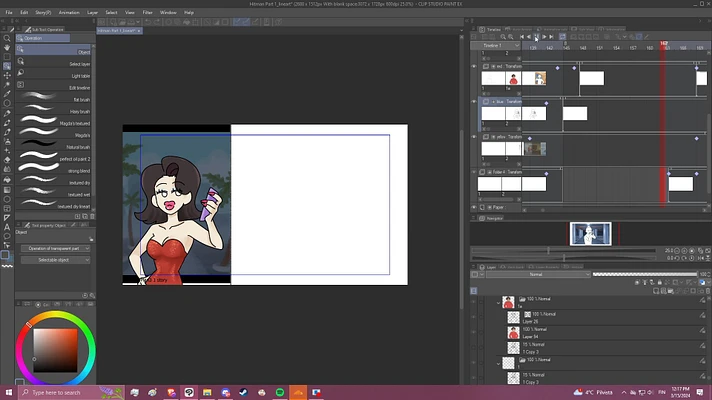
Task: Toggle visibility of the Paper track
Action: tap(474, 207)
